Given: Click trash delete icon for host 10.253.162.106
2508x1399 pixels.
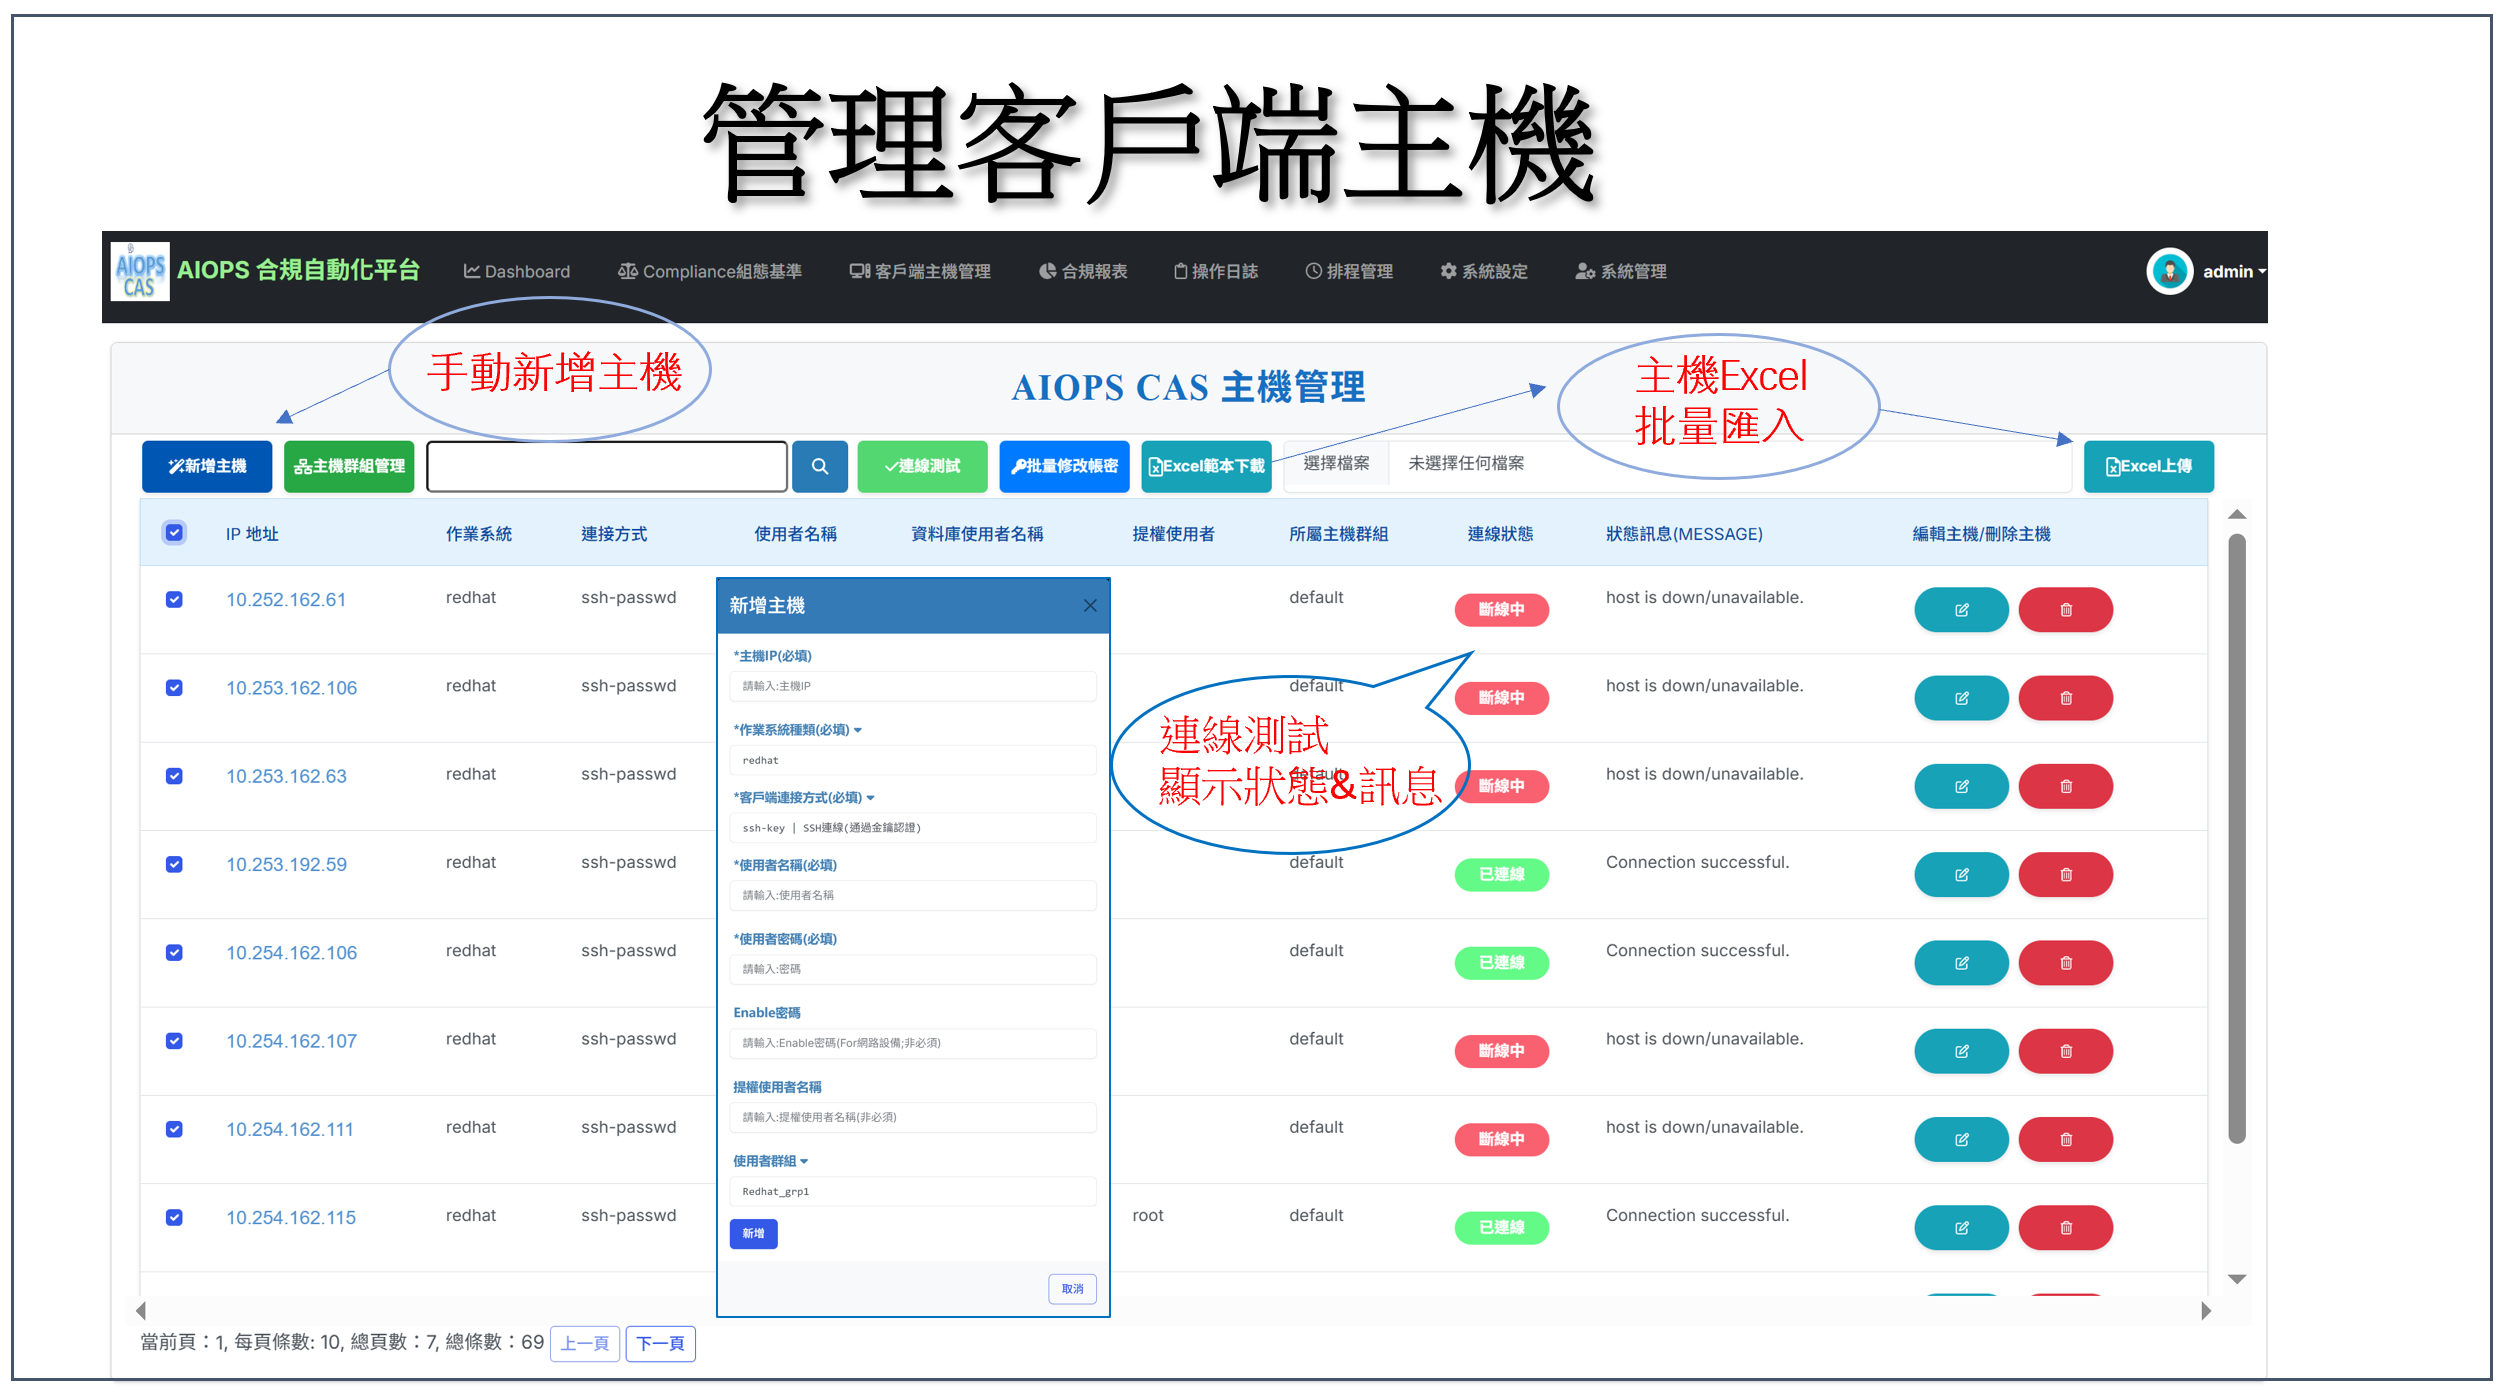Looking at the screenshot, I should click(2065, 698).
